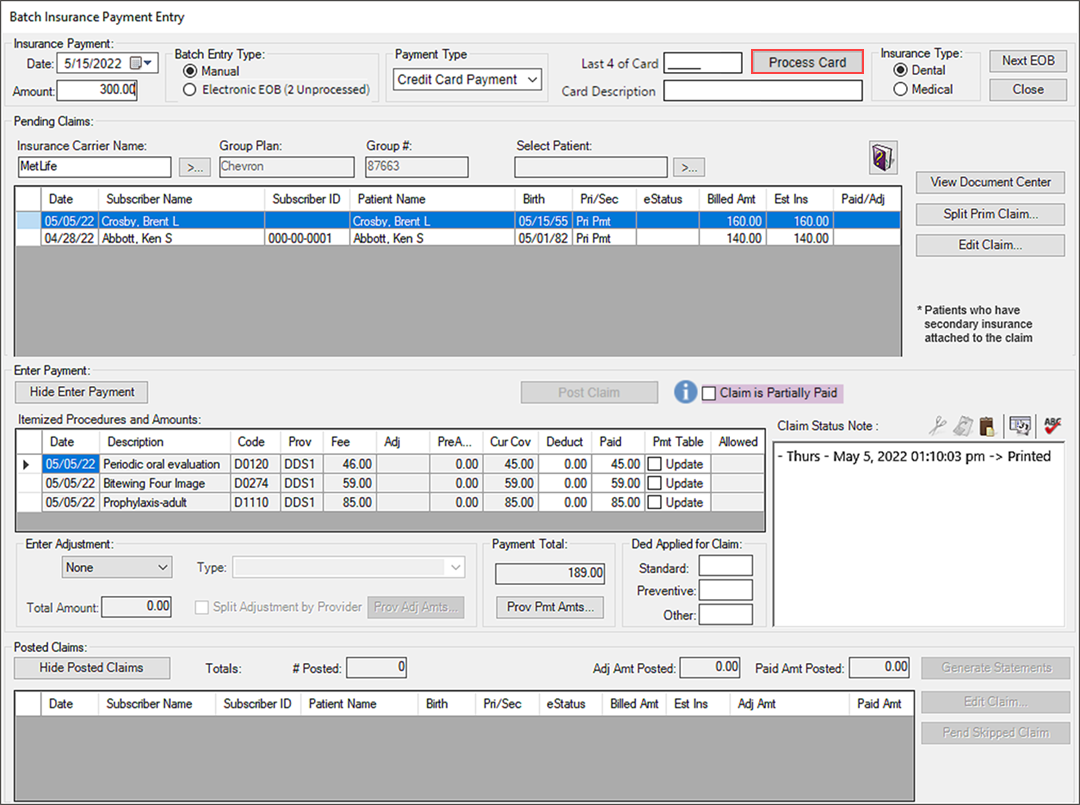The image size is (1080, 805).
Task: Open the date calendar picker icon
Action: pyautogui.click(x=136, y=63)
